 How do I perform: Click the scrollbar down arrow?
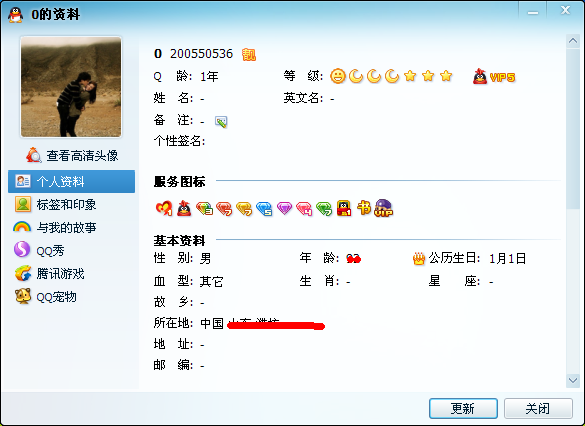click(573, 380)
